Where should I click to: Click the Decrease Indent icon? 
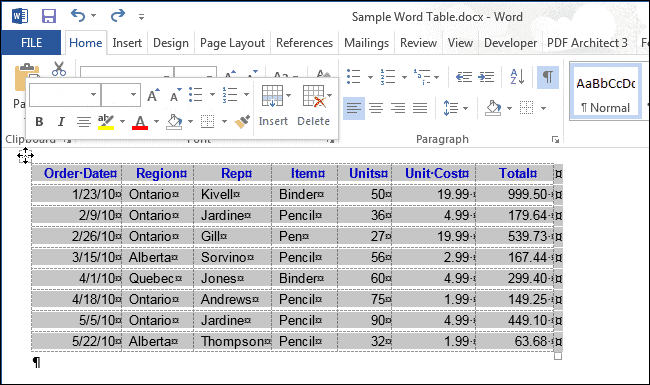pyautogui.click(x=464, y=77)
